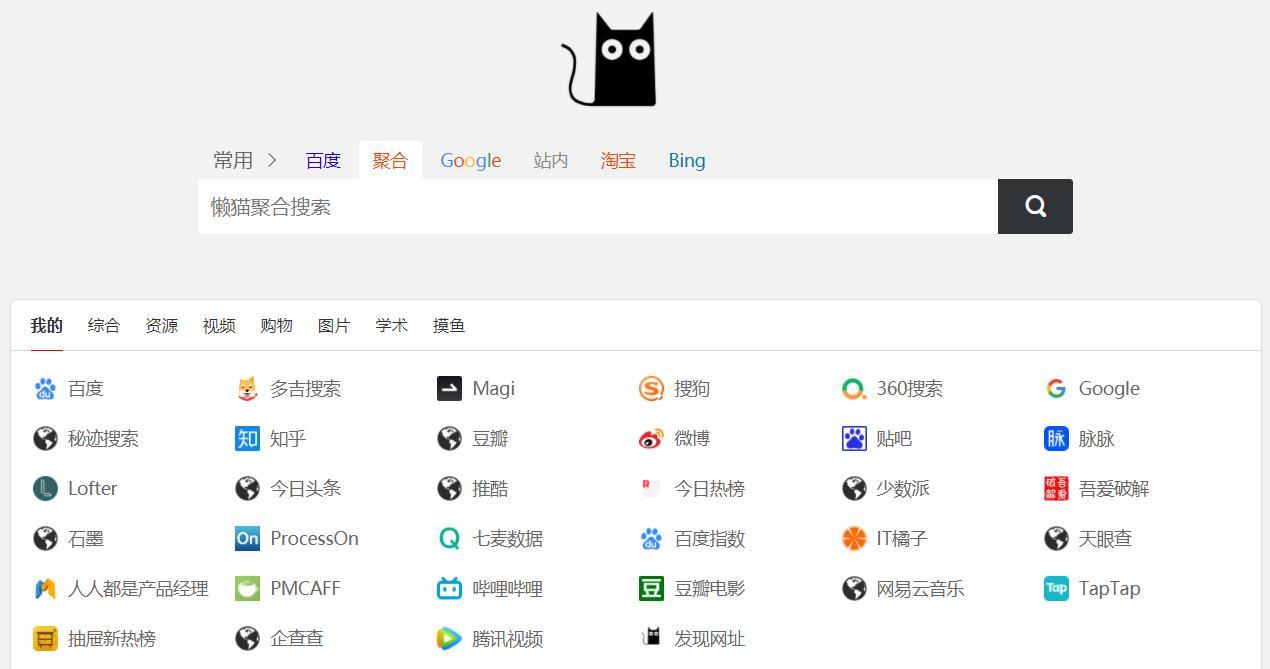1270x669 pixels.
Task: Click the 秘迹搜索 globe icon
Action: 45,438
